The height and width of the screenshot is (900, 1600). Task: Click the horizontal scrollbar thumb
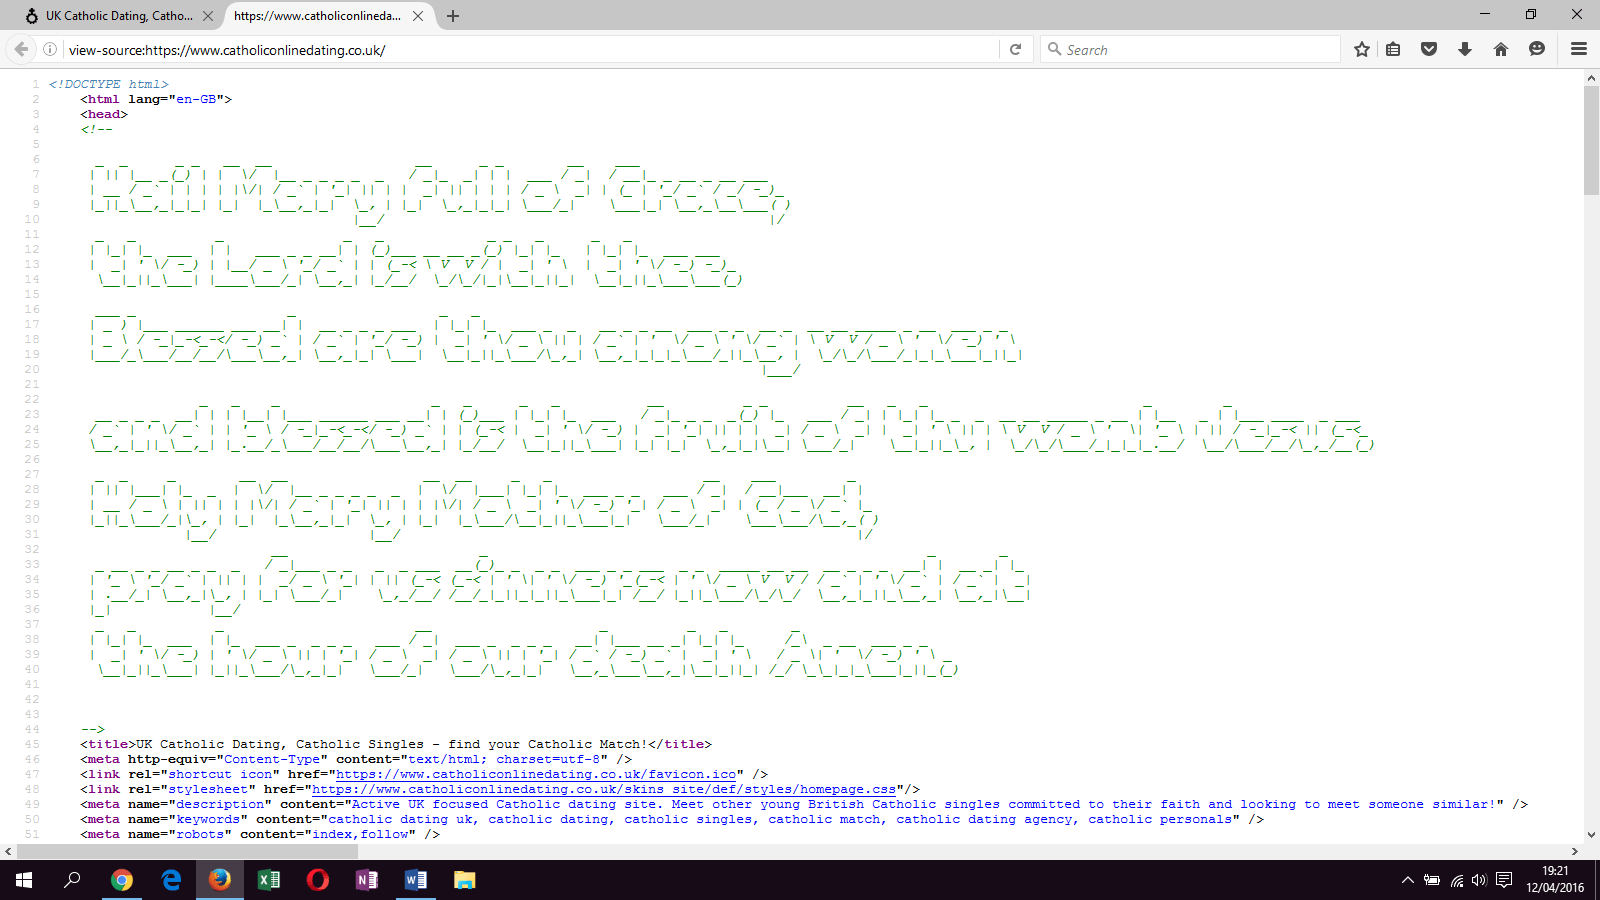187,852
